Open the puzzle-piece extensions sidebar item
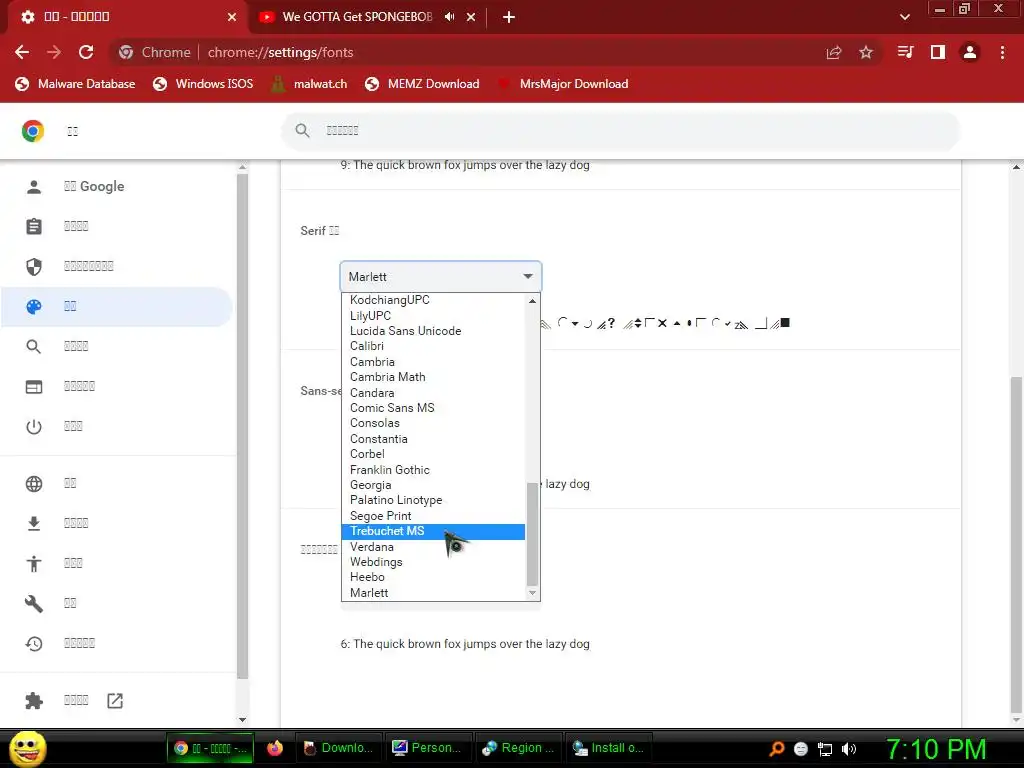Screen dimensions: 1024x768 (34, 701)
